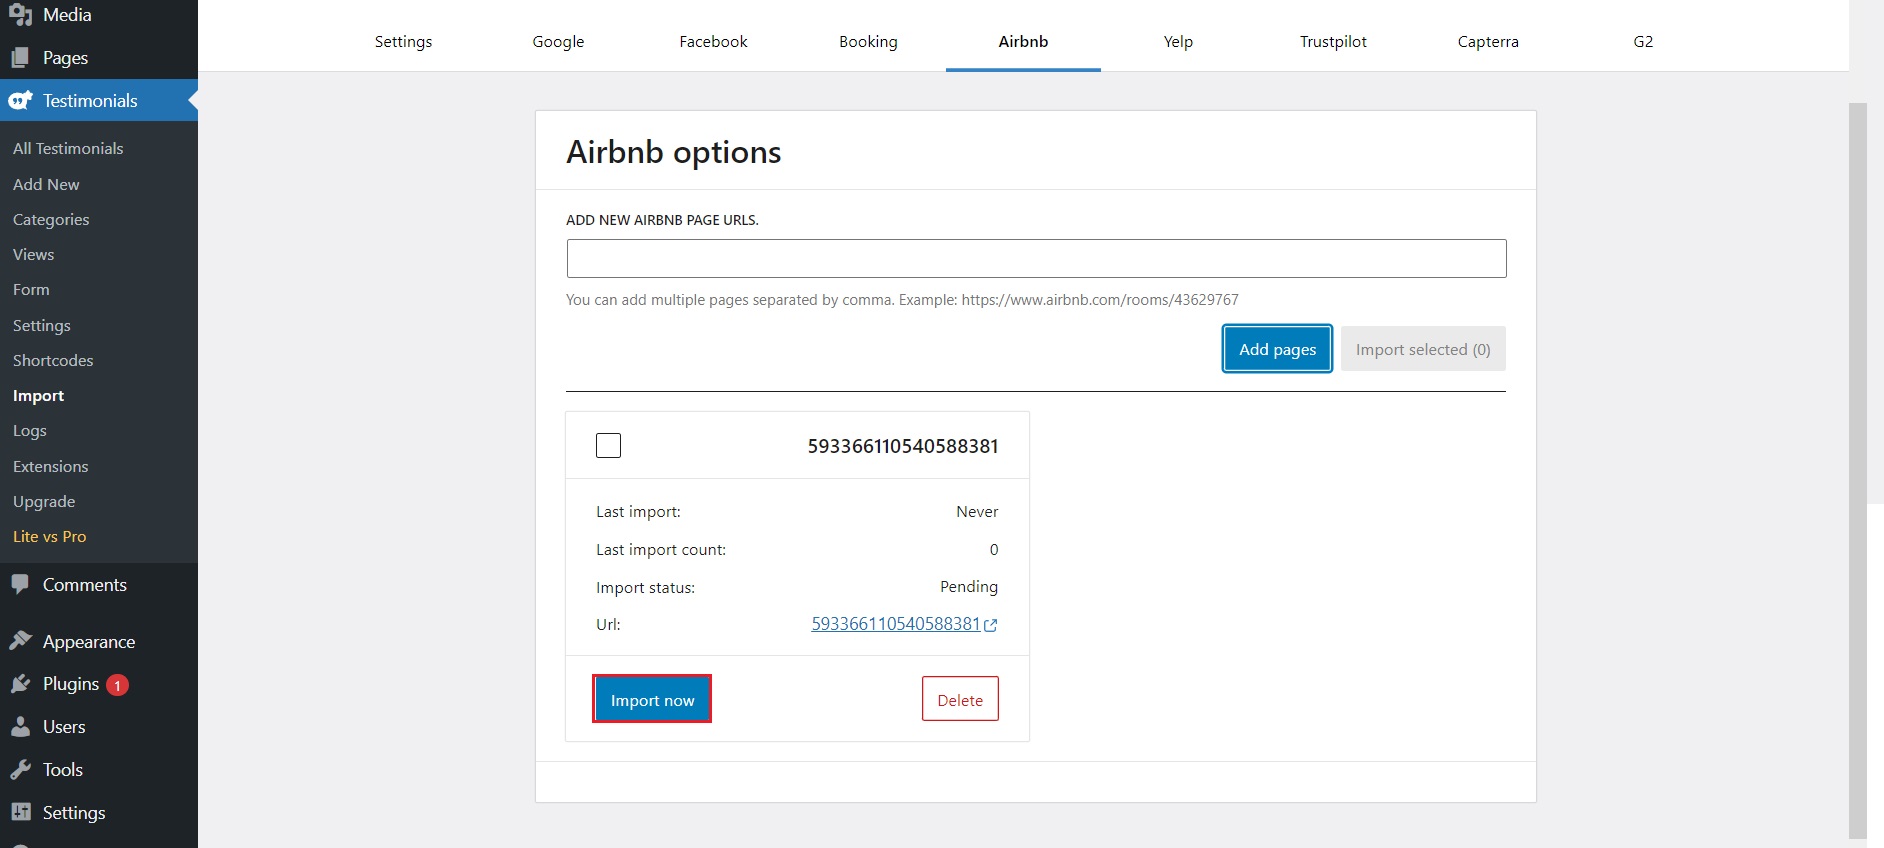Click the Import status value Pending
The image size is (1884, 848).
[969, 586]
